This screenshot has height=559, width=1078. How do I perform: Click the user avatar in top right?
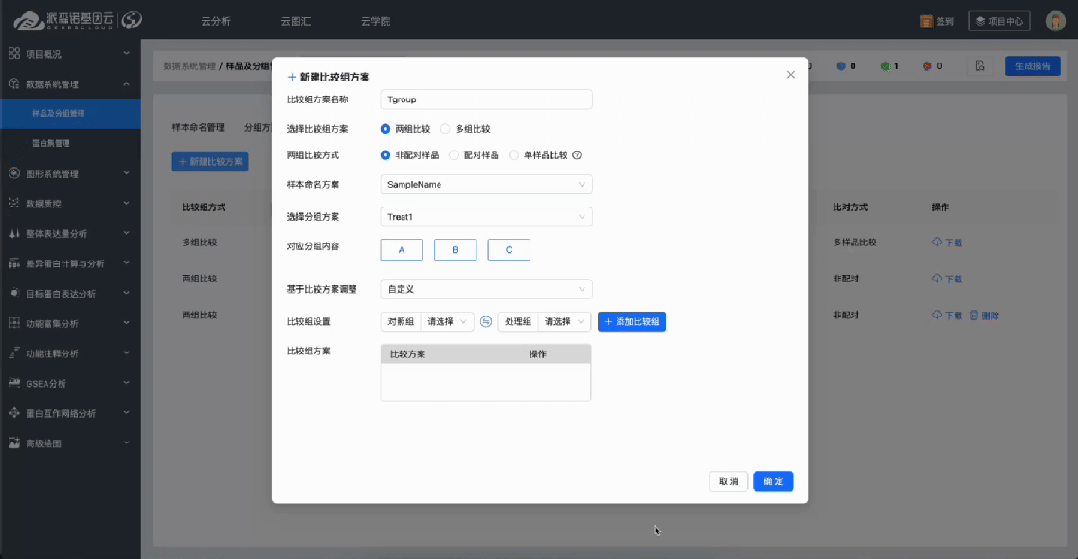1055,21
